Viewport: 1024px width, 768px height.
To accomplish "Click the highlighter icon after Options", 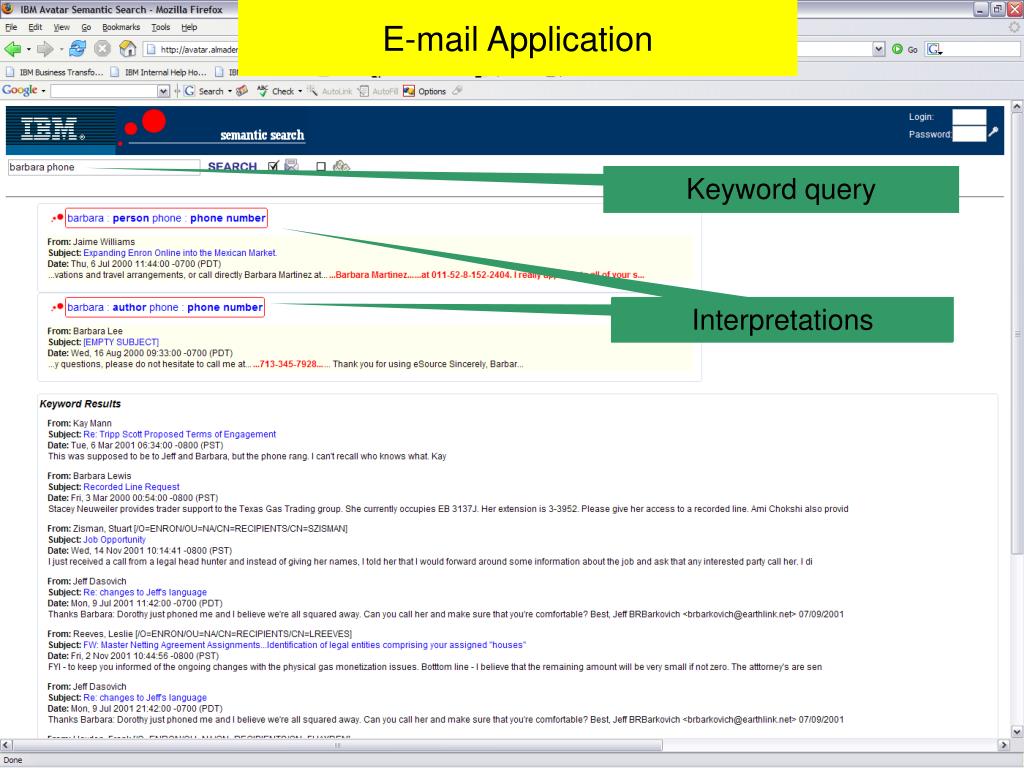I will click(457, 91).
